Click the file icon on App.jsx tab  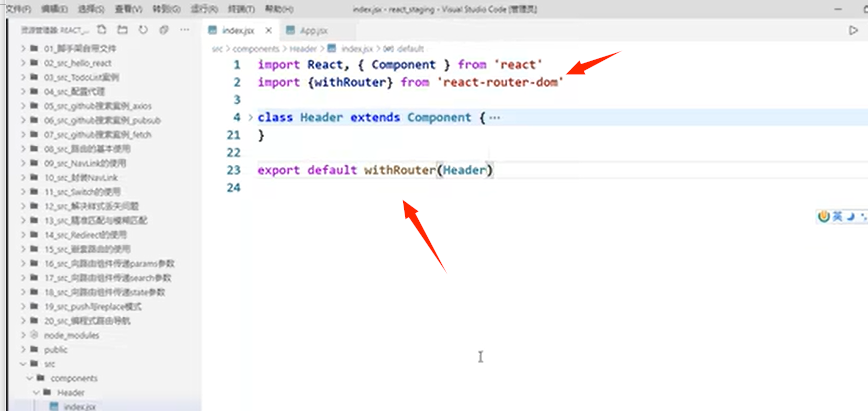tap(291, 30)
